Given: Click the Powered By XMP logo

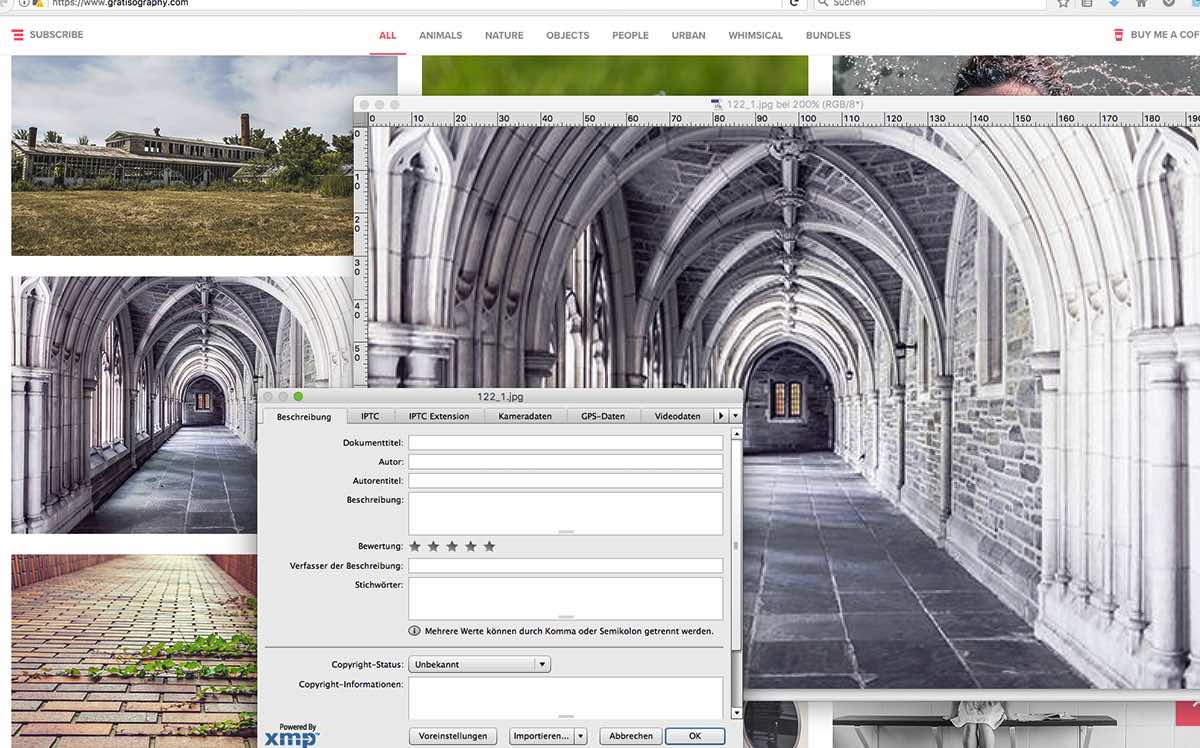Looking at the screenshot, I should click(x=292, y=735).
